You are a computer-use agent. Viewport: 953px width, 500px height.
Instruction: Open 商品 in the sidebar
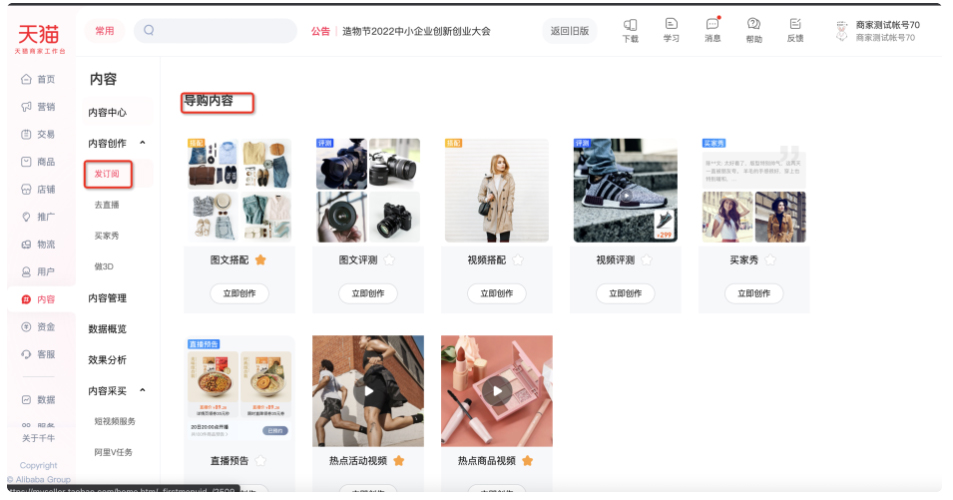click(38, 162)
